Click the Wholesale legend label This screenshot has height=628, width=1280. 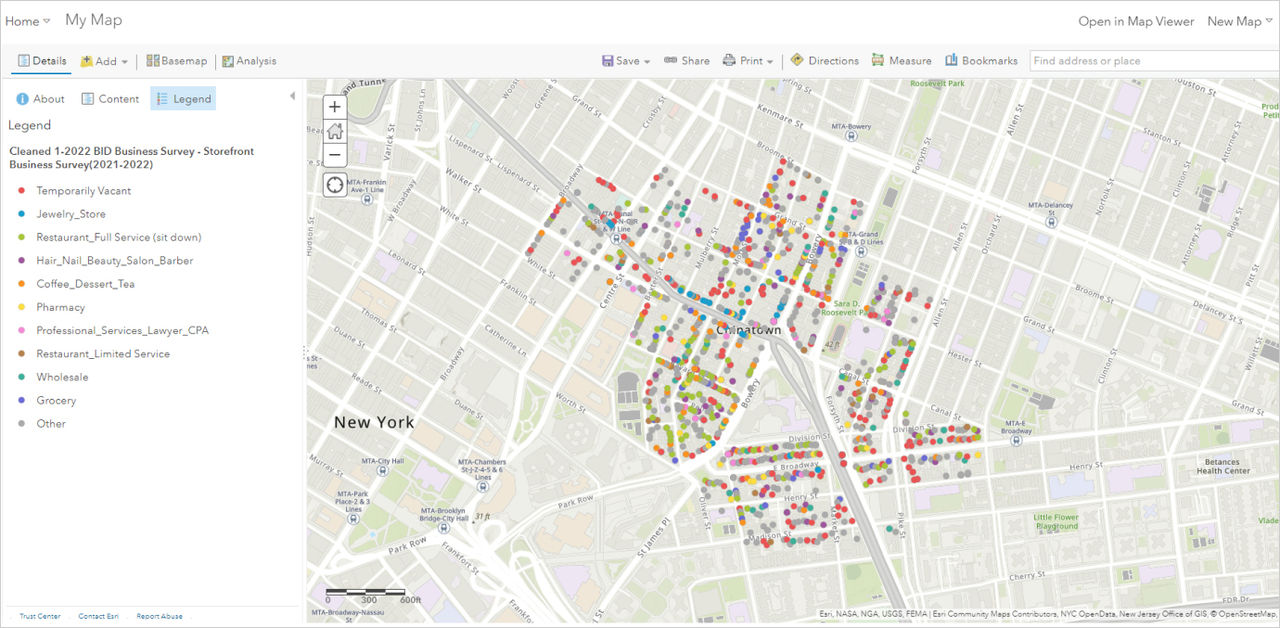coord(62,377)
